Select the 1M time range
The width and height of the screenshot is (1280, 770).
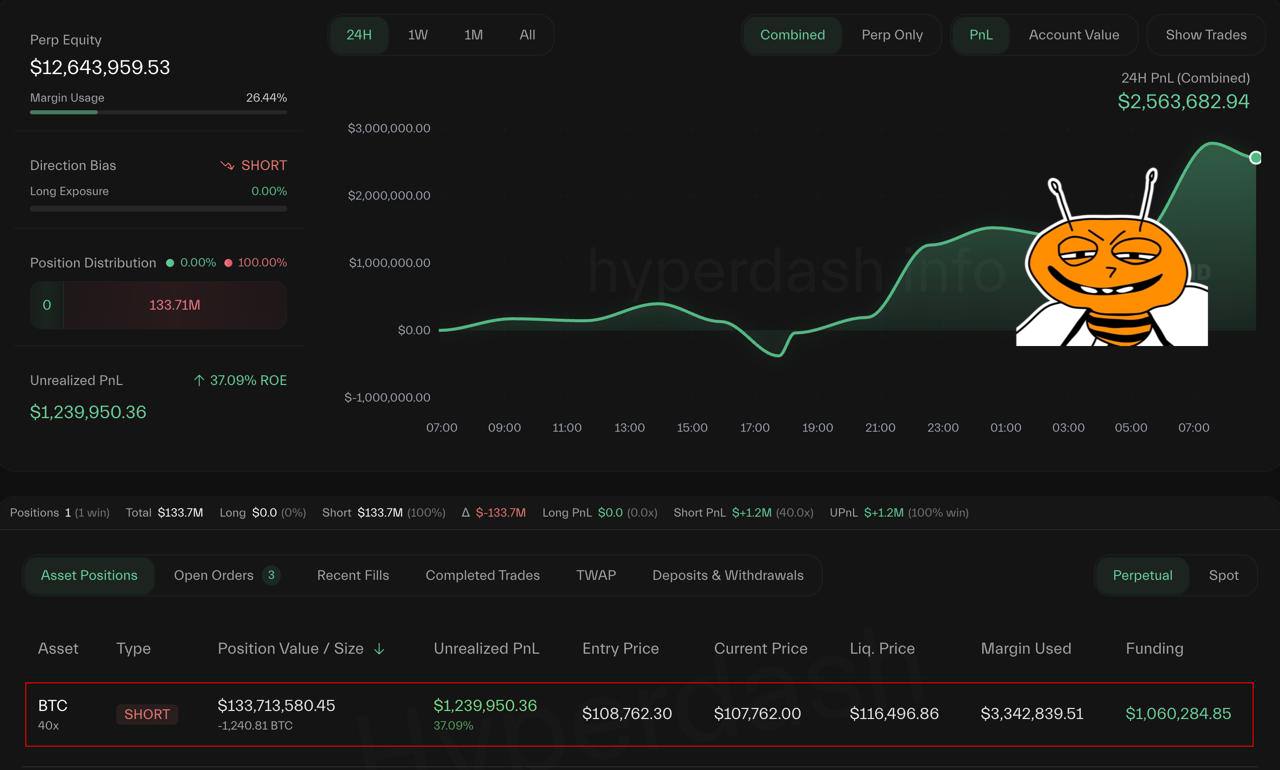click(x=473, y=35)
